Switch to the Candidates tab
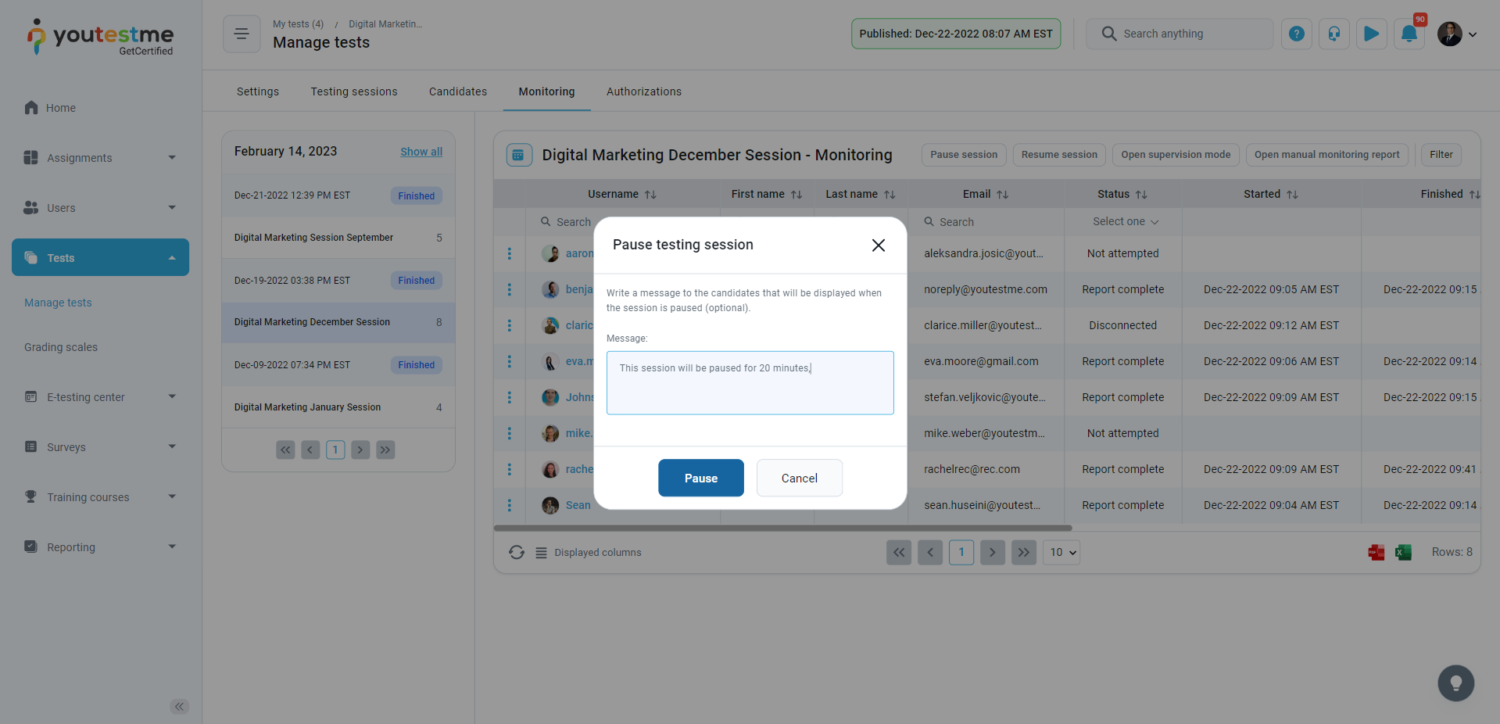 click(458, 91)
